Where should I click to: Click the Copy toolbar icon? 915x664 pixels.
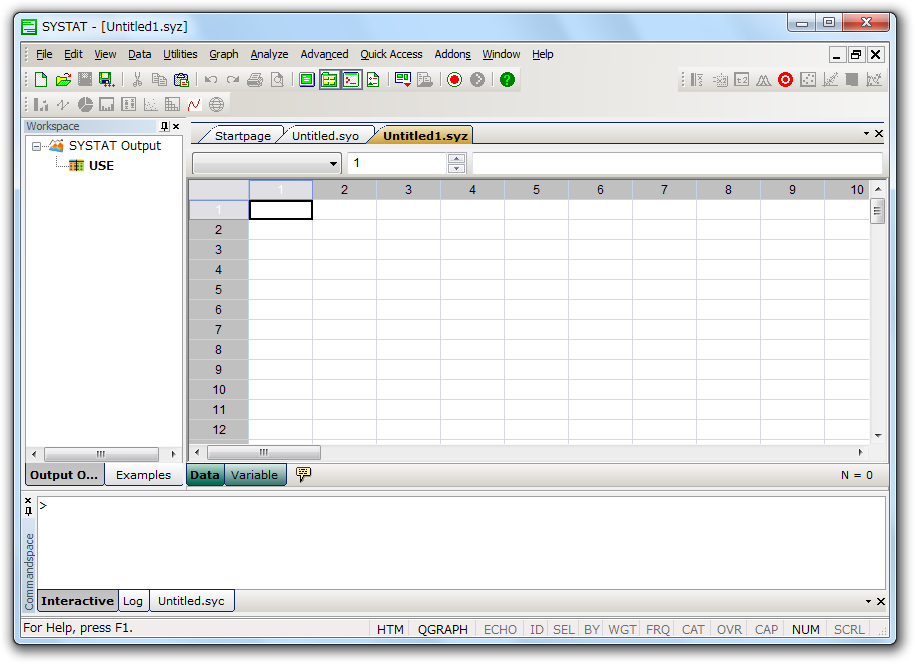(x=159, y=79)
